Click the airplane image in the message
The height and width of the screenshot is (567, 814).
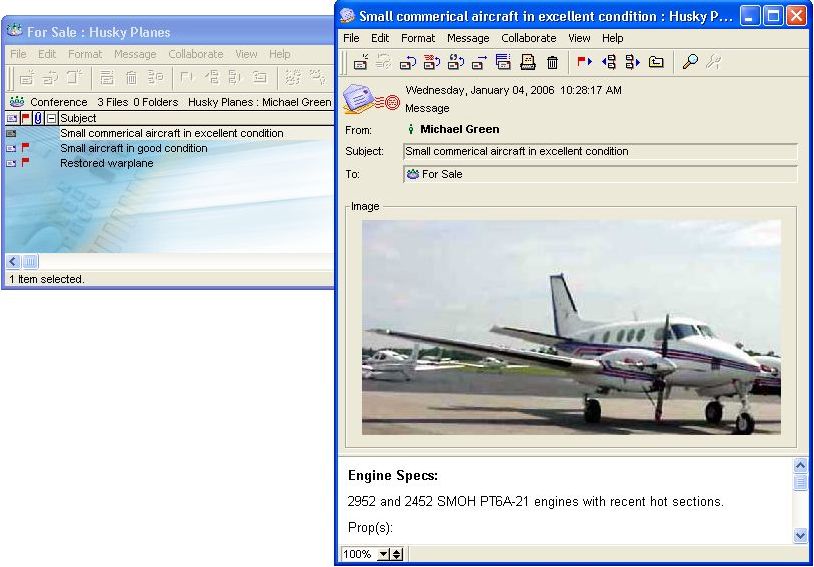pos(570,327)
